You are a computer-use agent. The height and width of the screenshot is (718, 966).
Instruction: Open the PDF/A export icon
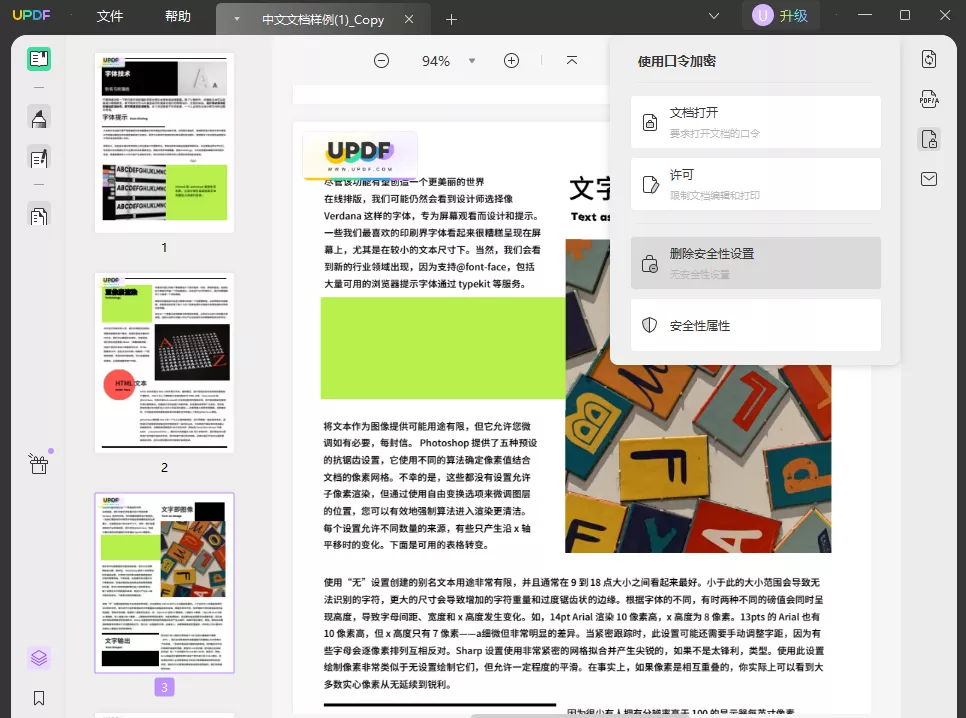point(929,99)
